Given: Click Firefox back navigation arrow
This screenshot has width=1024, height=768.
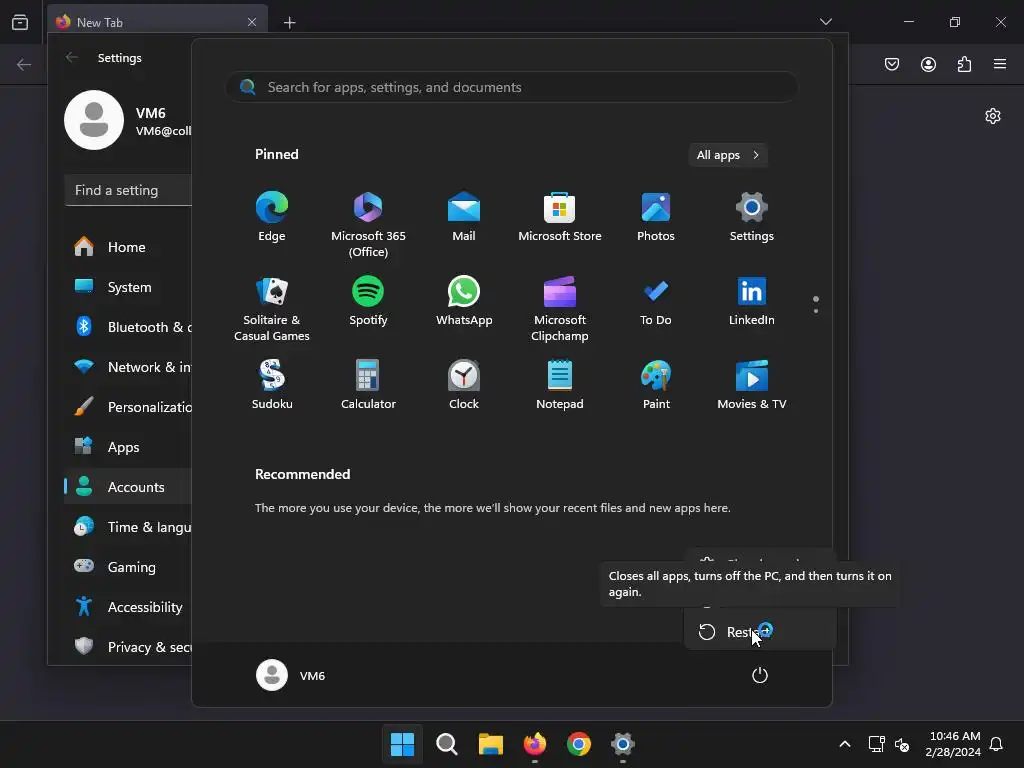Looking at the screenshot, I should pos(24,64).
